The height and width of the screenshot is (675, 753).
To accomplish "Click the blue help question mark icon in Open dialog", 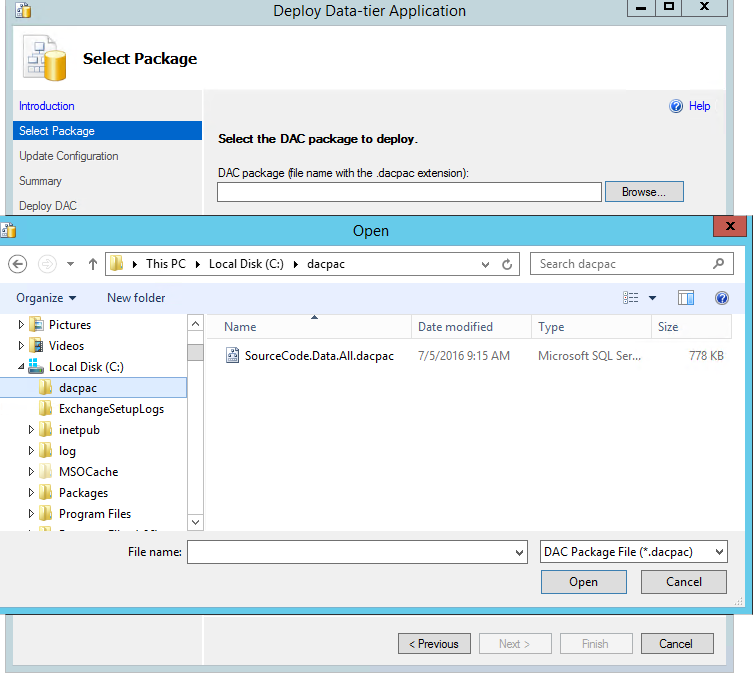I will pyautogui.click(x=721, y=298).
